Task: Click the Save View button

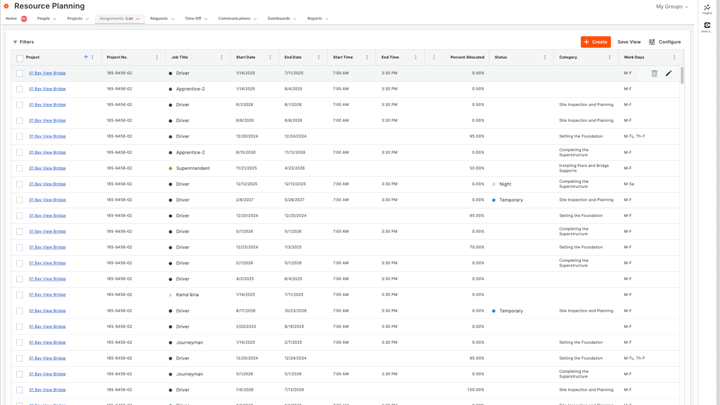Action: (x=629, y=42)
